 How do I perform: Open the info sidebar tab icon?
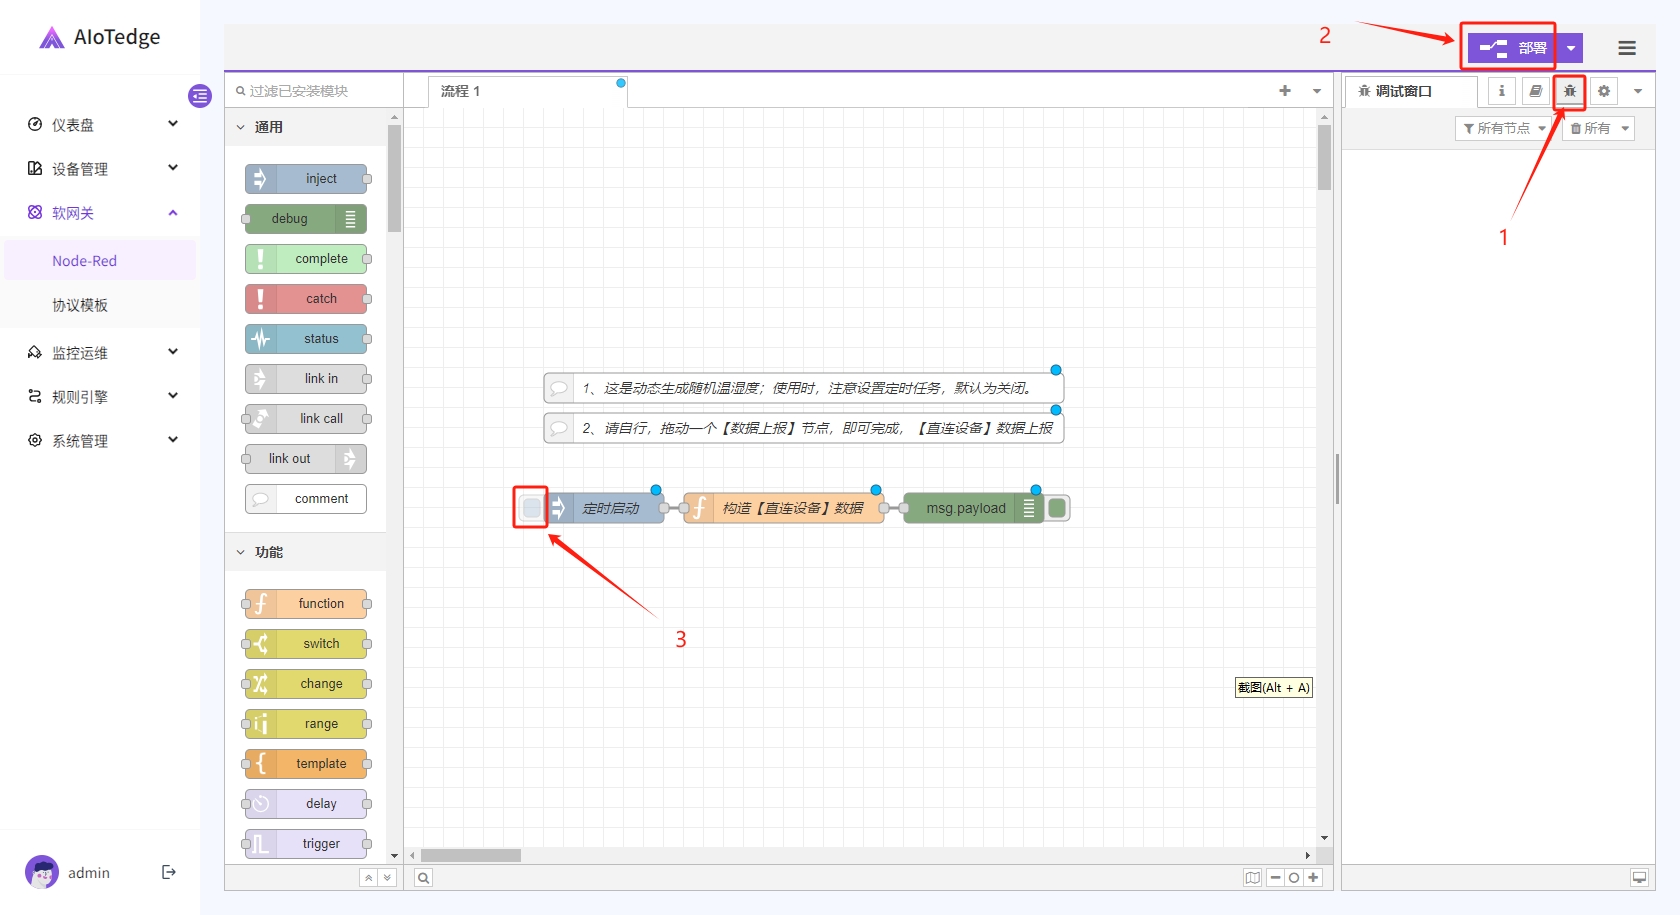1501,91
